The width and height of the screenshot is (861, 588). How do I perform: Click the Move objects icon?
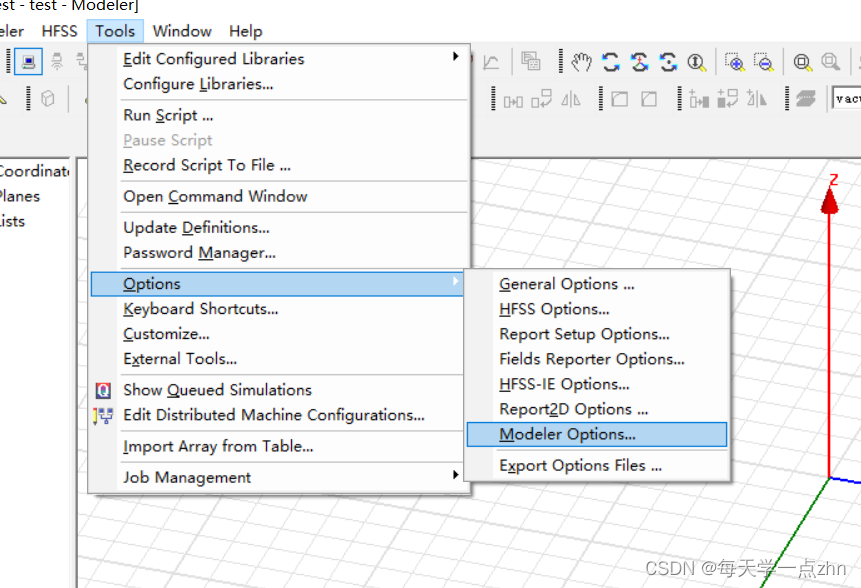click(513, 100)
